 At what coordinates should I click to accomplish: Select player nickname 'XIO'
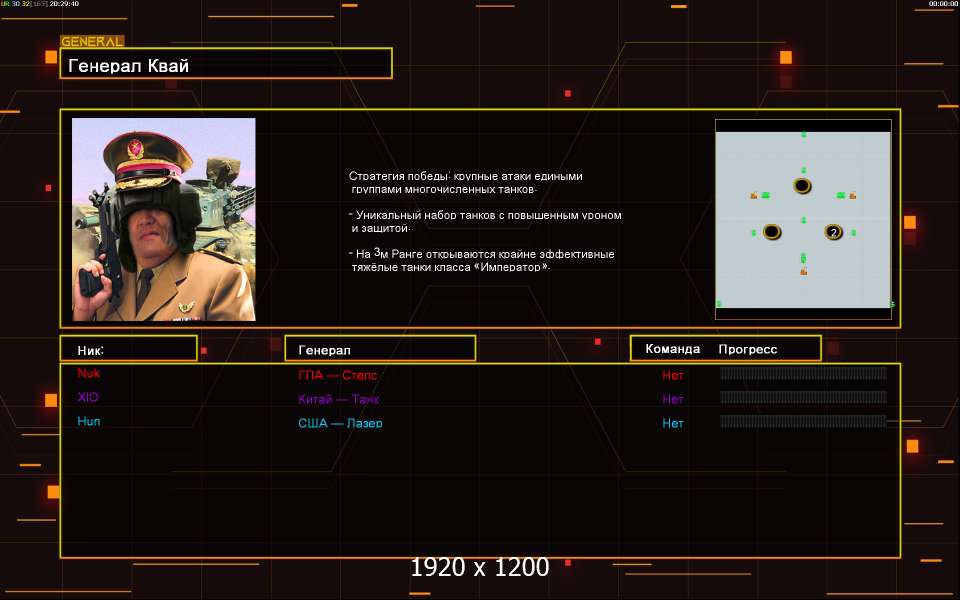coord(88,397)
